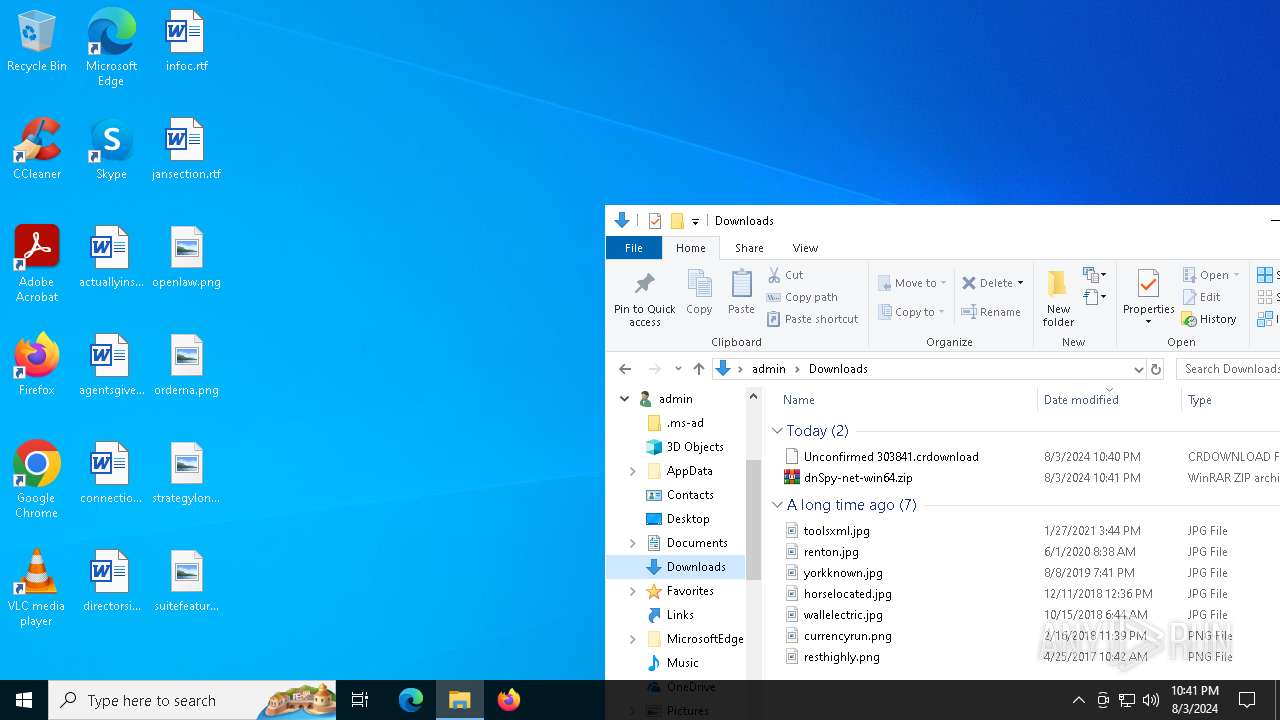Open Properties dropdown in ribbon
Image resolution: width=1280 pixels, height=720 pixels.
(x=1148, y=322)
